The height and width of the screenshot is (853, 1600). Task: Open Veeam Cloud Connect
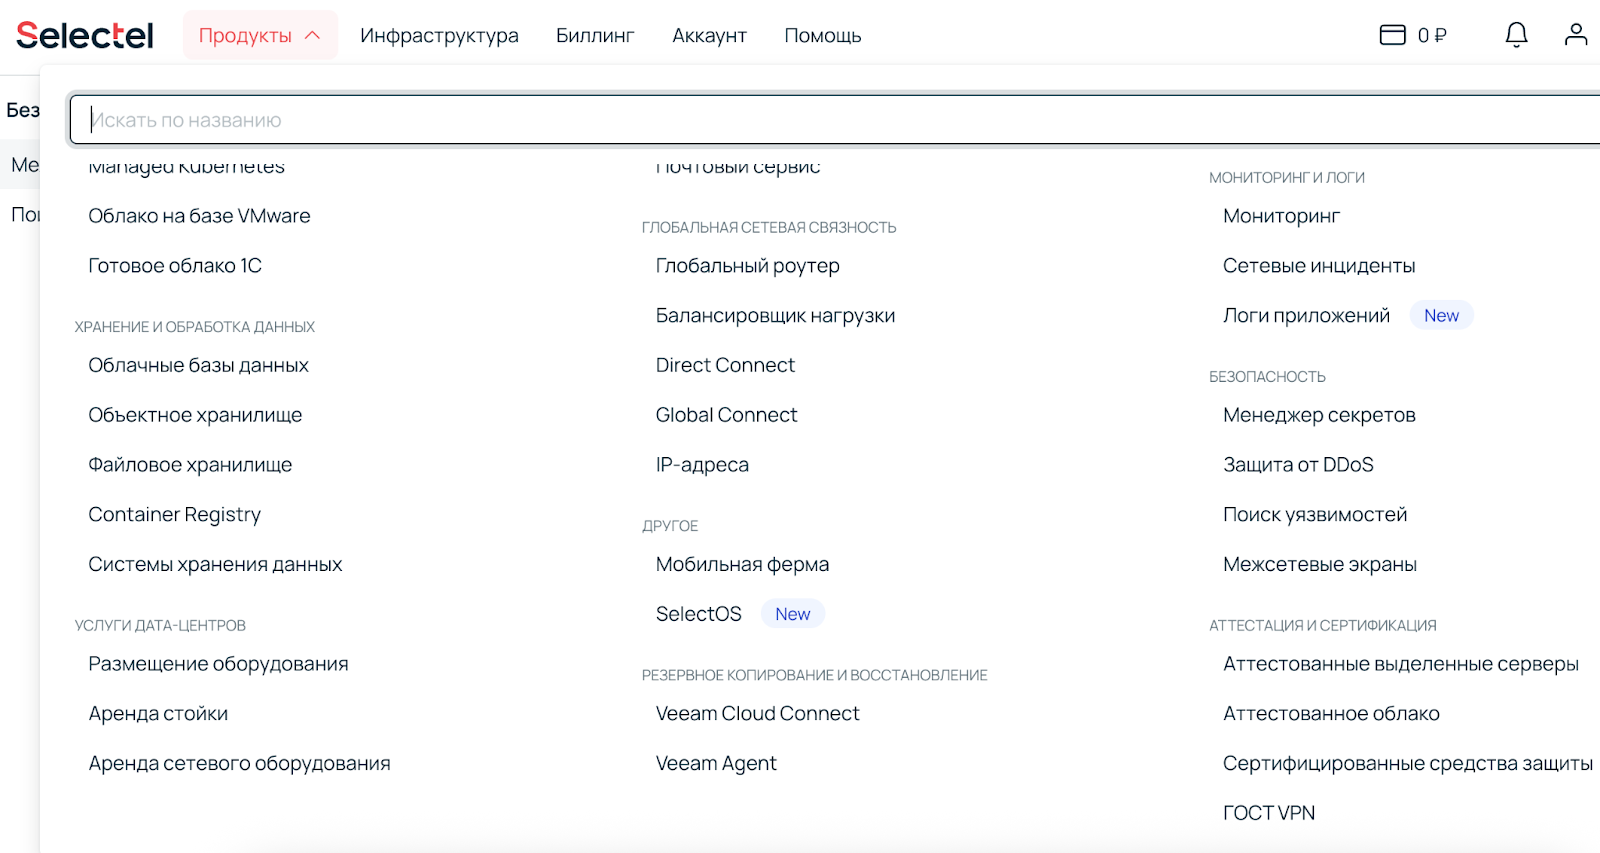(757, 714)
